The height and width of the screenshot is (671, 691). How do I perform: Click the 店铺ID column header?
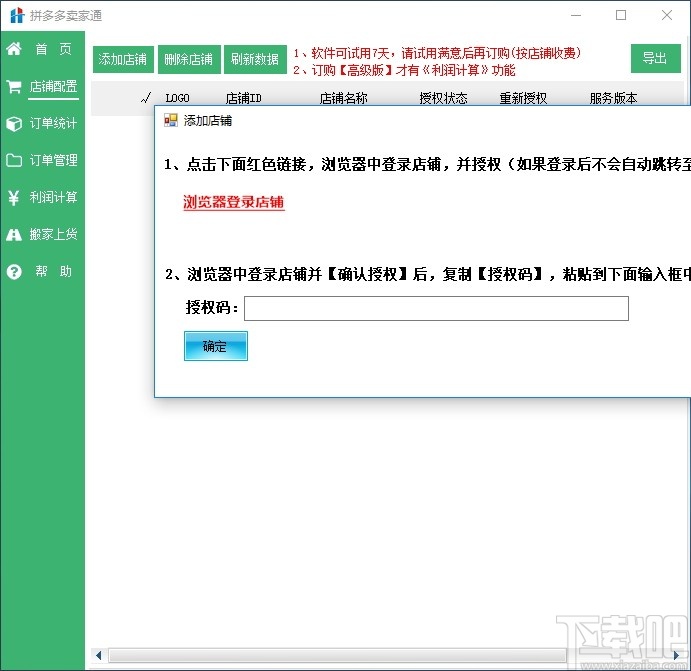tap(244, 98)
